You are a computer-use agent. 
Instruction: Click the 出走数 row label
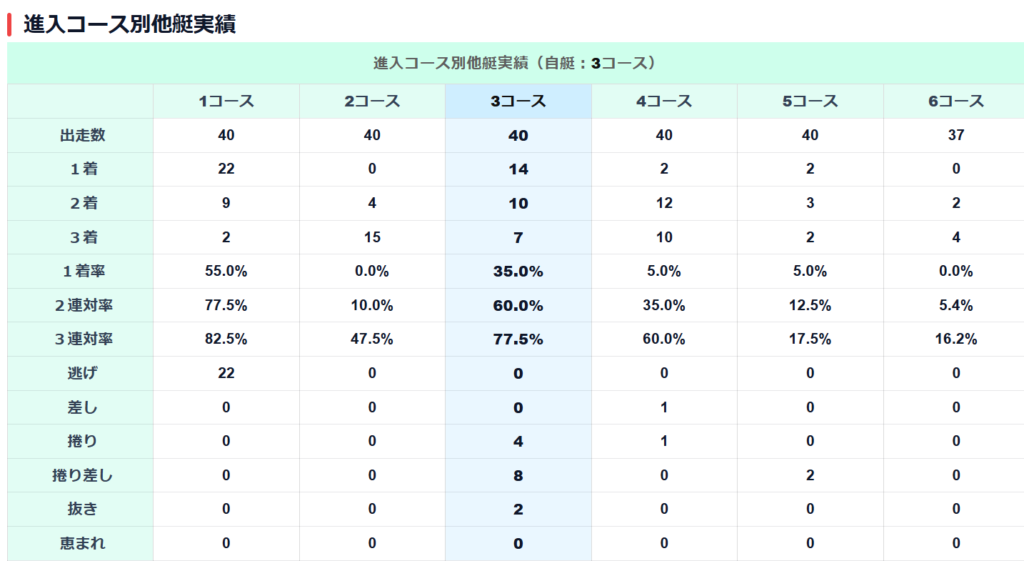tap(81, 135)
